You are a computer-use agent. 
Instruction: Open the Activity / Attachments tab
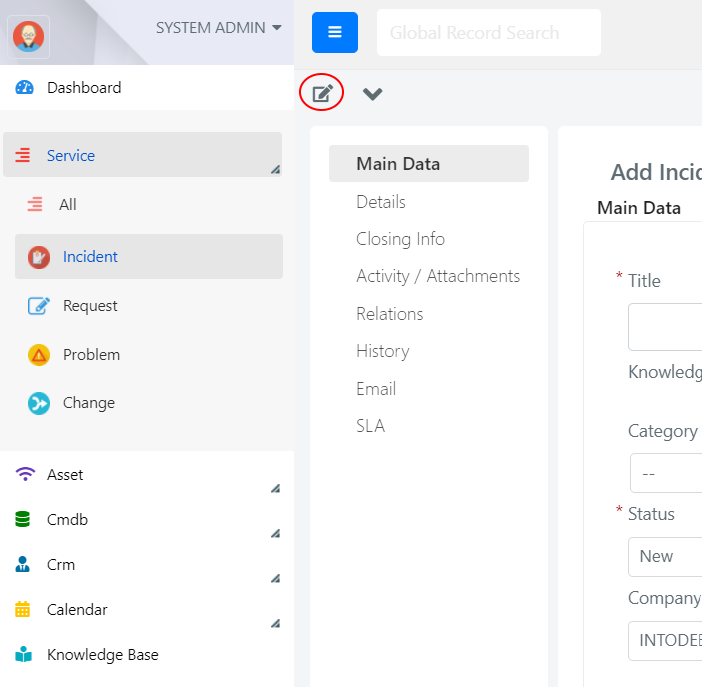[x=438, y=276]
